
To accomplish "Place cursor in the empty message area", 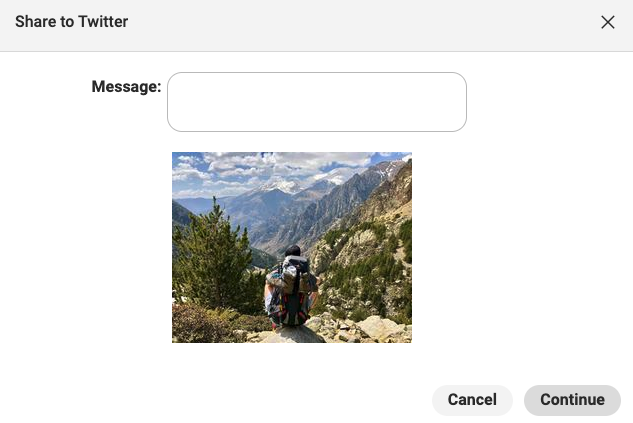I will 317,102.
